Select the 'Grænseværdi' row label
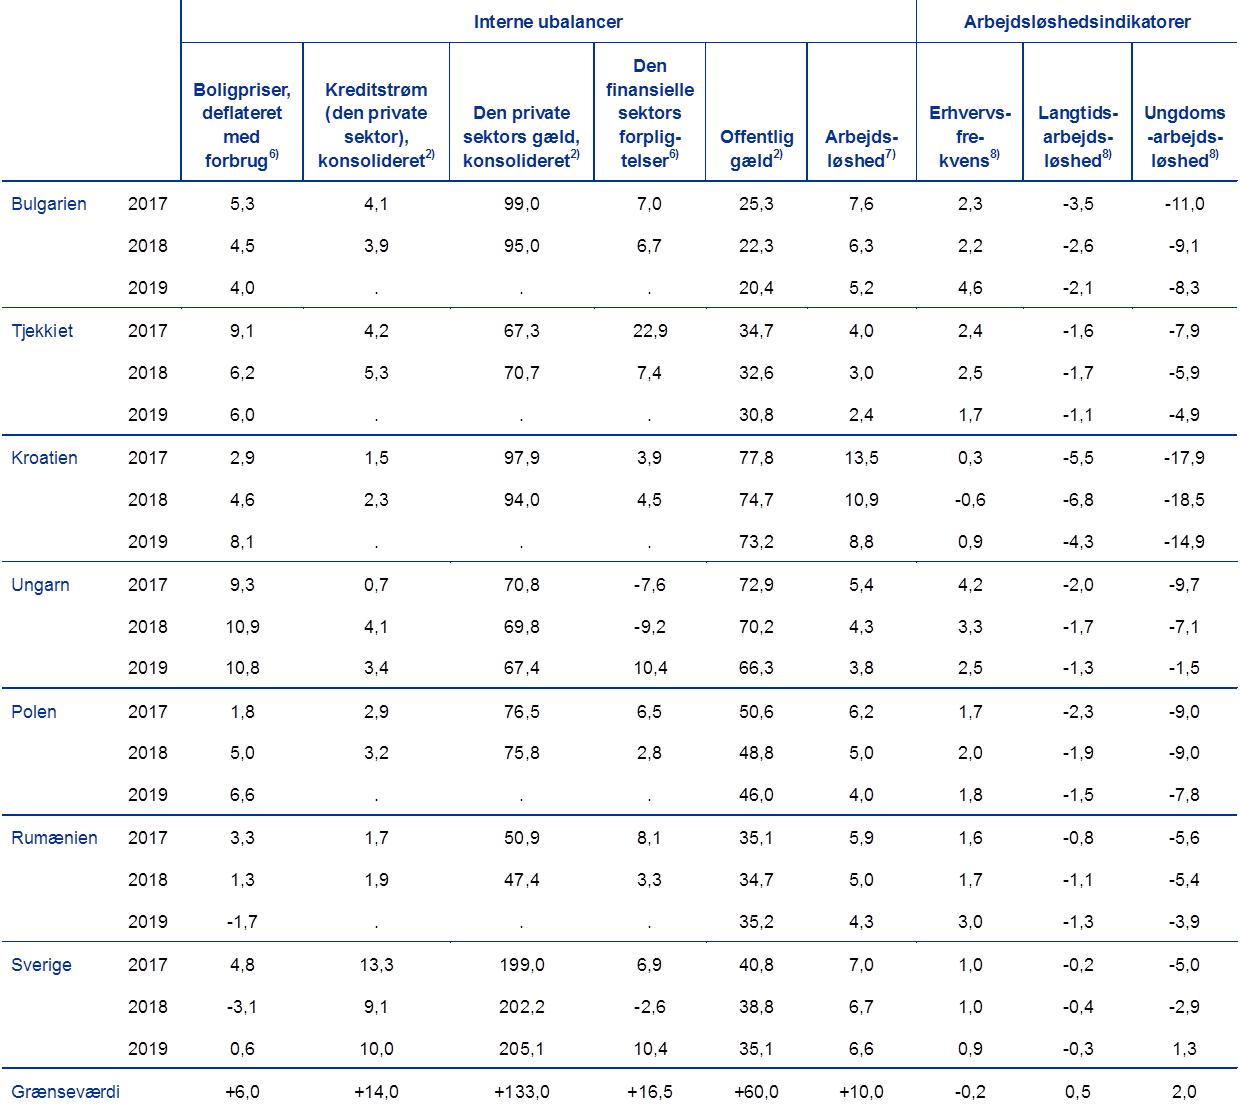 click(x=65, y=1091)
